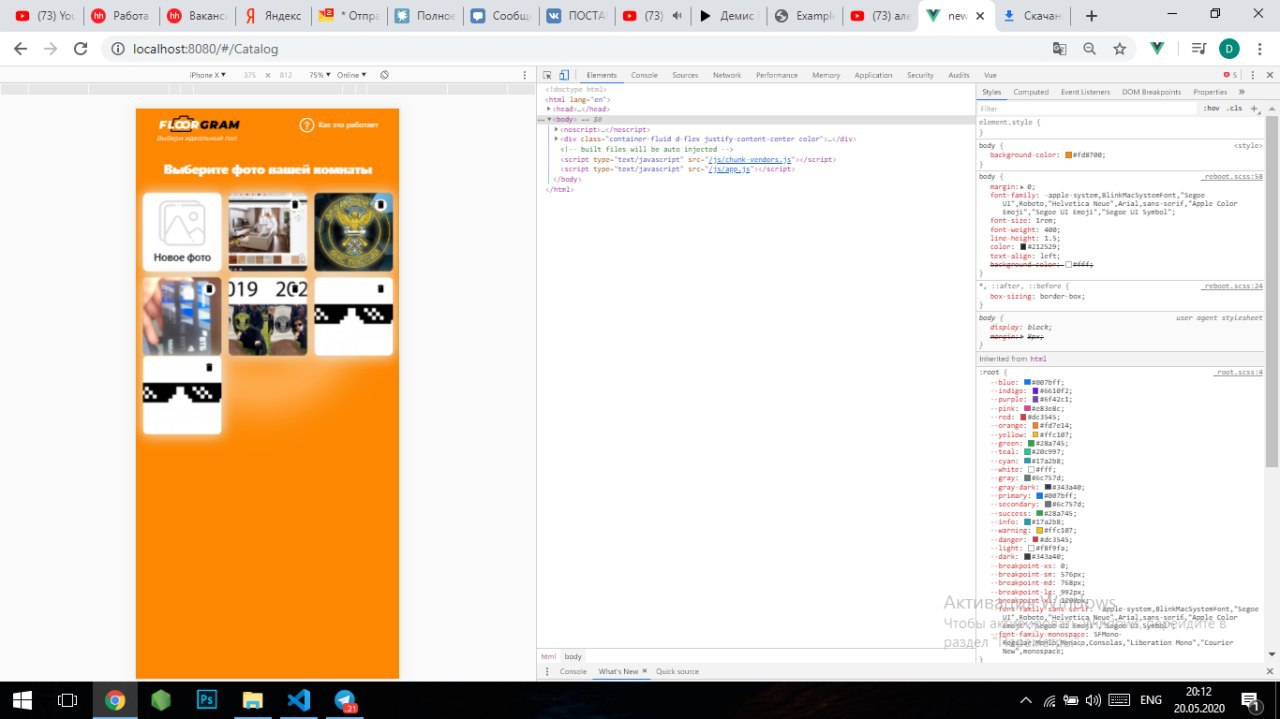Toggle the .cls class editor
This screenshot has height=719, width=1280.
[1235, 108]
